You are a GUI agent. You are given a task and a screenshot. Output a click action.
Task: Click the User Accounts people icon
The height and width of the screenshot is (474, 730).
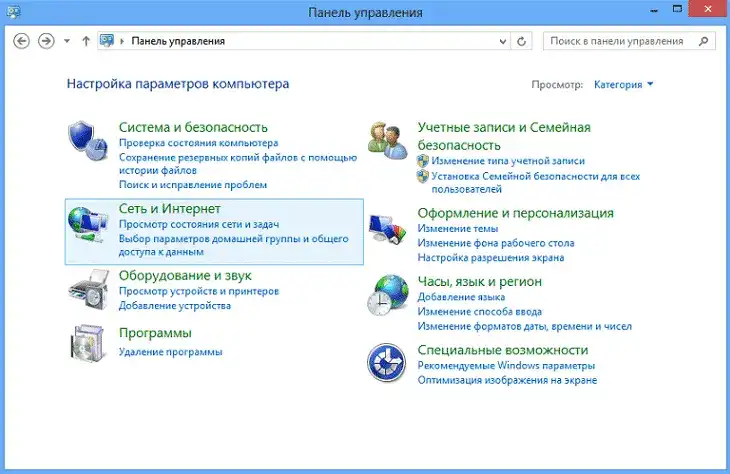[387, 141]
